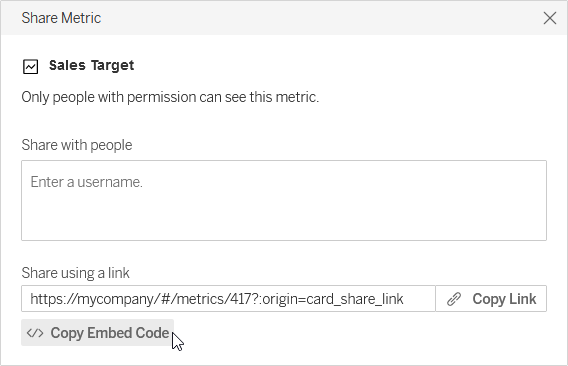Click the Enter a username placeholder text
The image size is (568, 366).
87,182
